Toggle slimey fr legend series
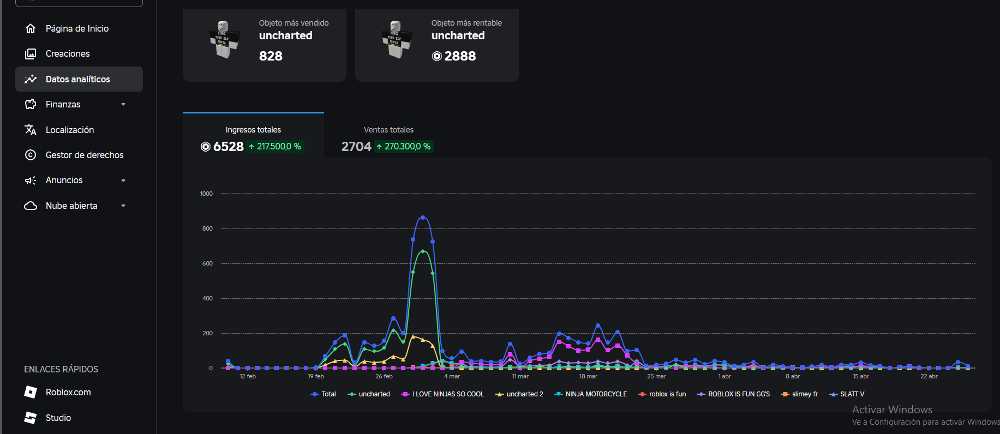The height and width of the screenshot is (434, 1000). (799, 394)
